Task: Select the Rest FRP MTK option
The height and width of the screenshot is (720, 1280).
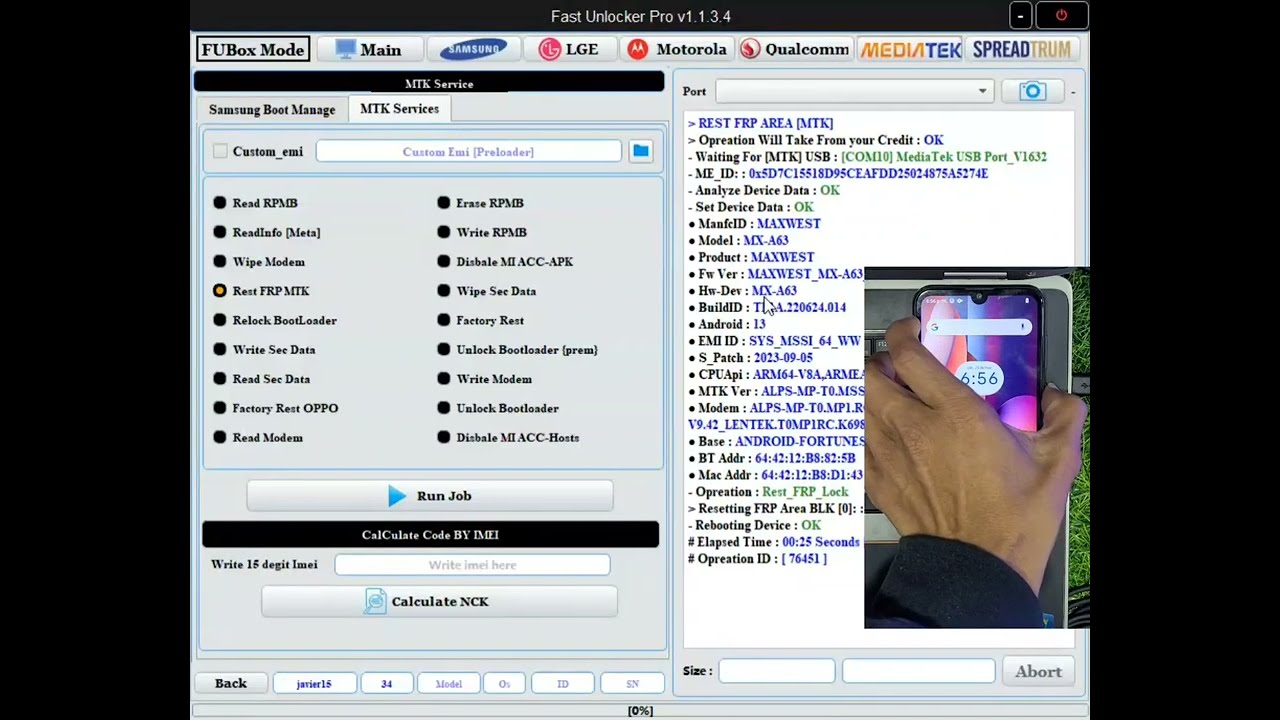Action: (261, 291)
